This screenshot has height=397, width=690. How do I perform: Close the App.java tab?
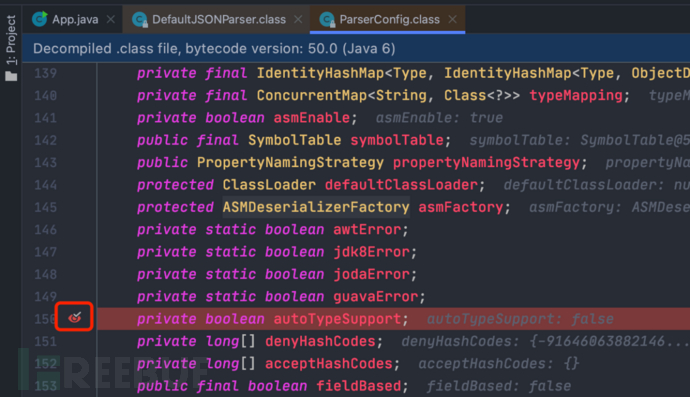[x=111, y=19]
